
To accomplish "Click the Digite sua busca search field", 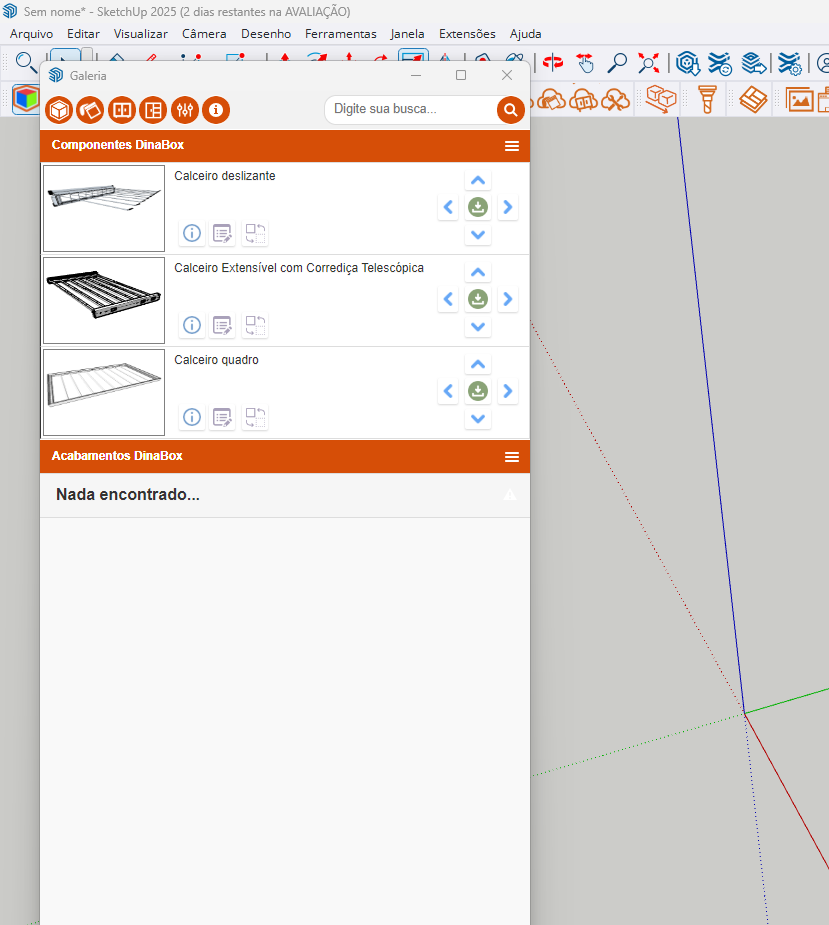I will [x=410, y=109].
